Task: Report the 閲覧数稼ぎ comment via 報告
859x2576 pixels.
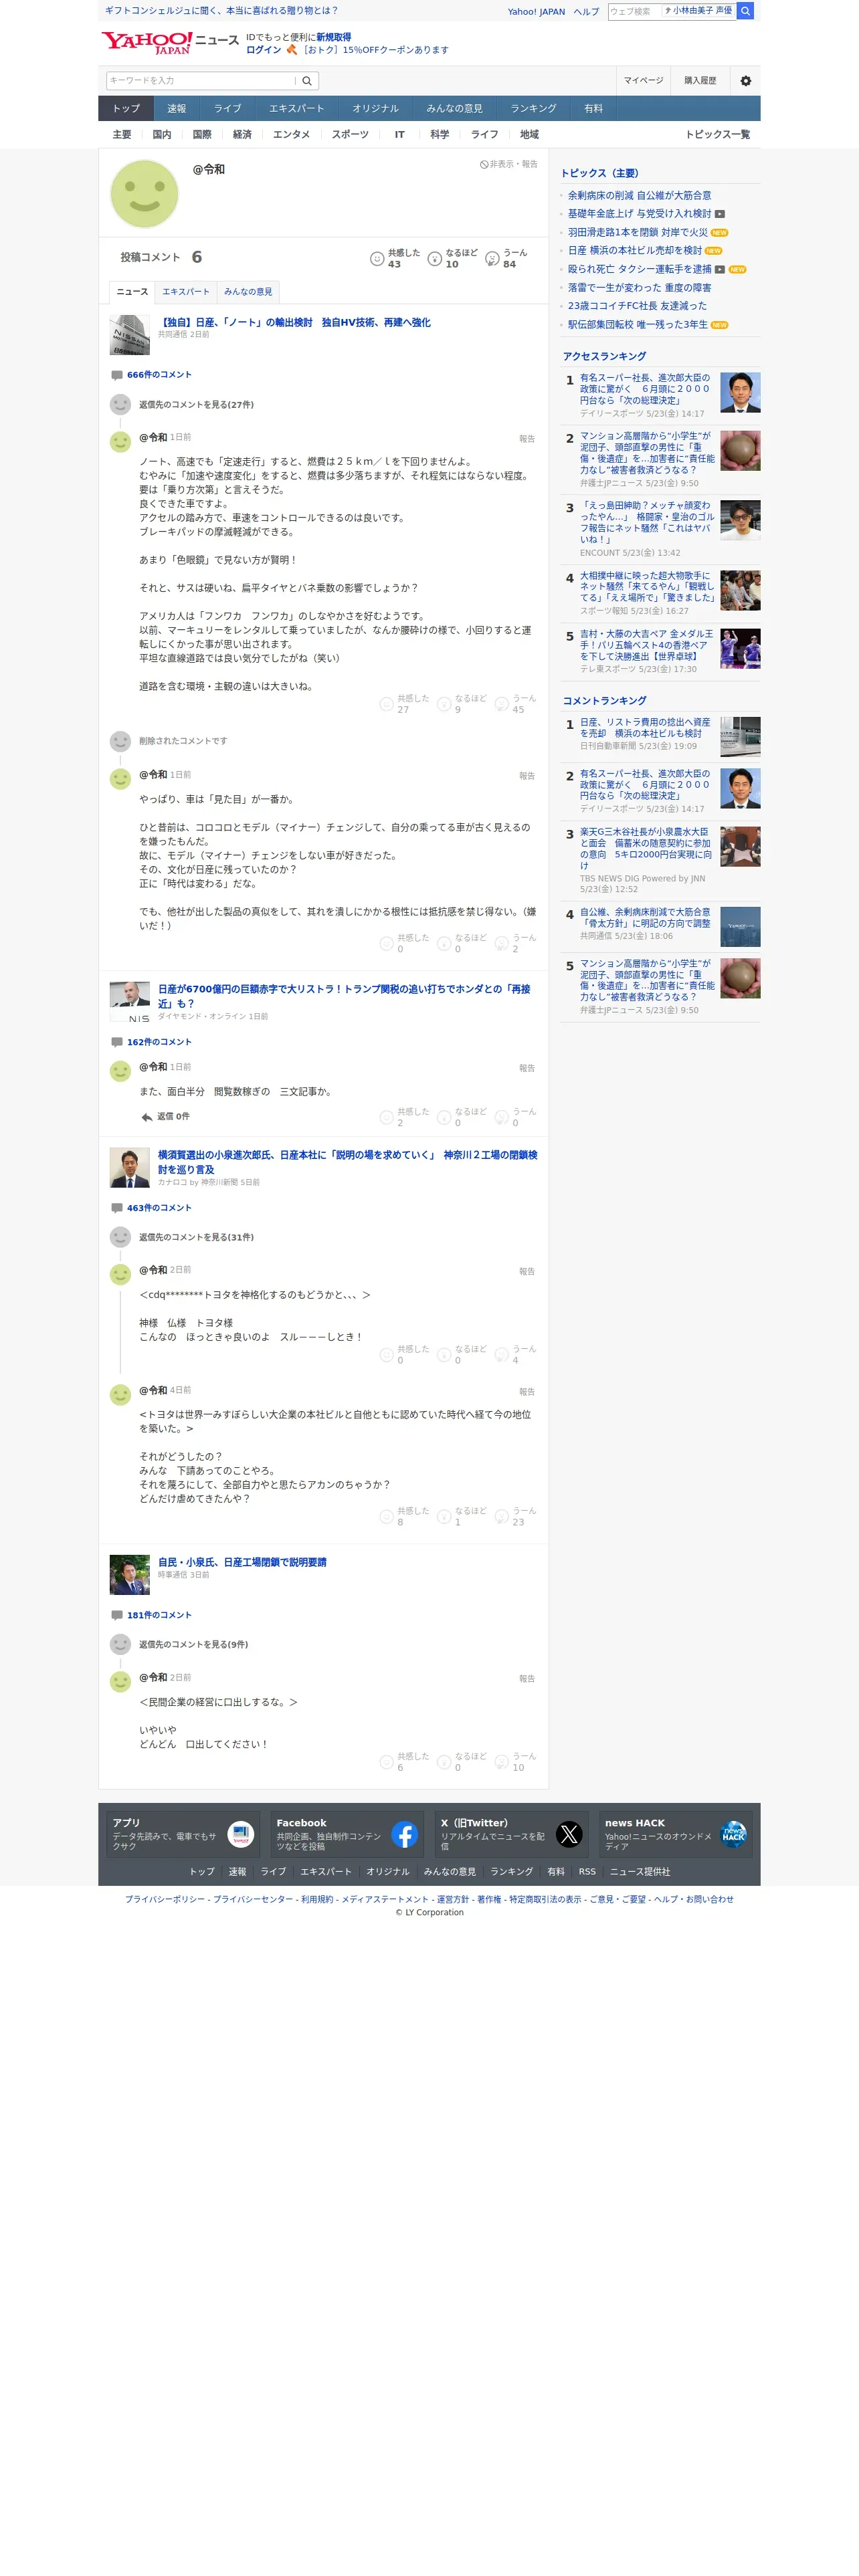Action: click(x=527, y=1068)
